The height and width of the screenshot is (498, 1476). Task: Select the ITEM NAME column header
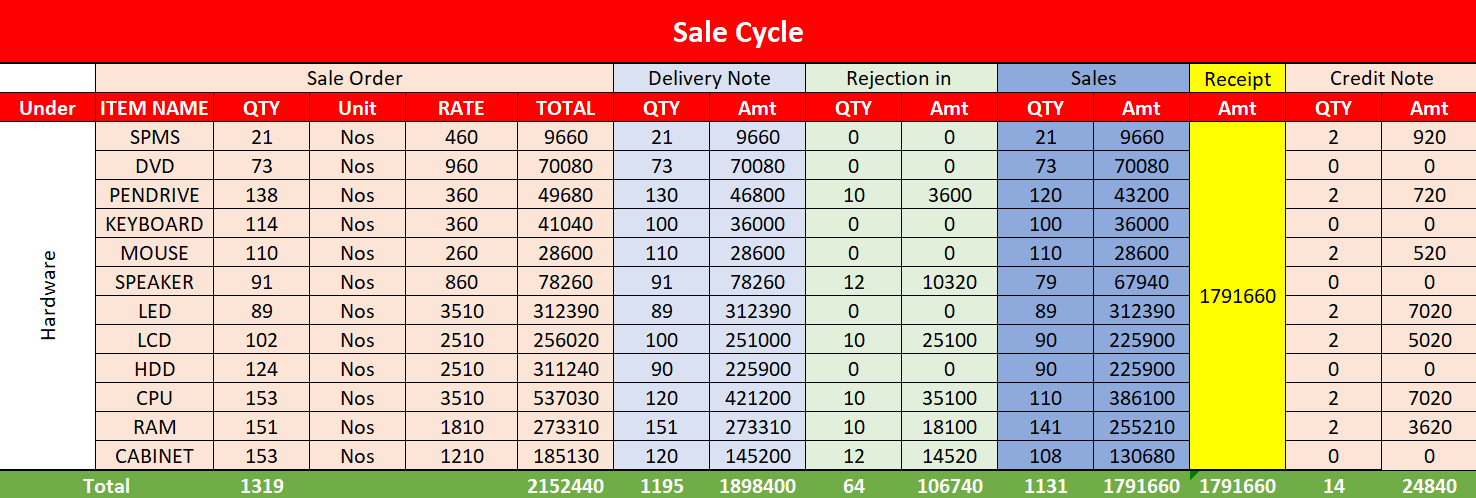pyautogui.click(x=154, y=108)
